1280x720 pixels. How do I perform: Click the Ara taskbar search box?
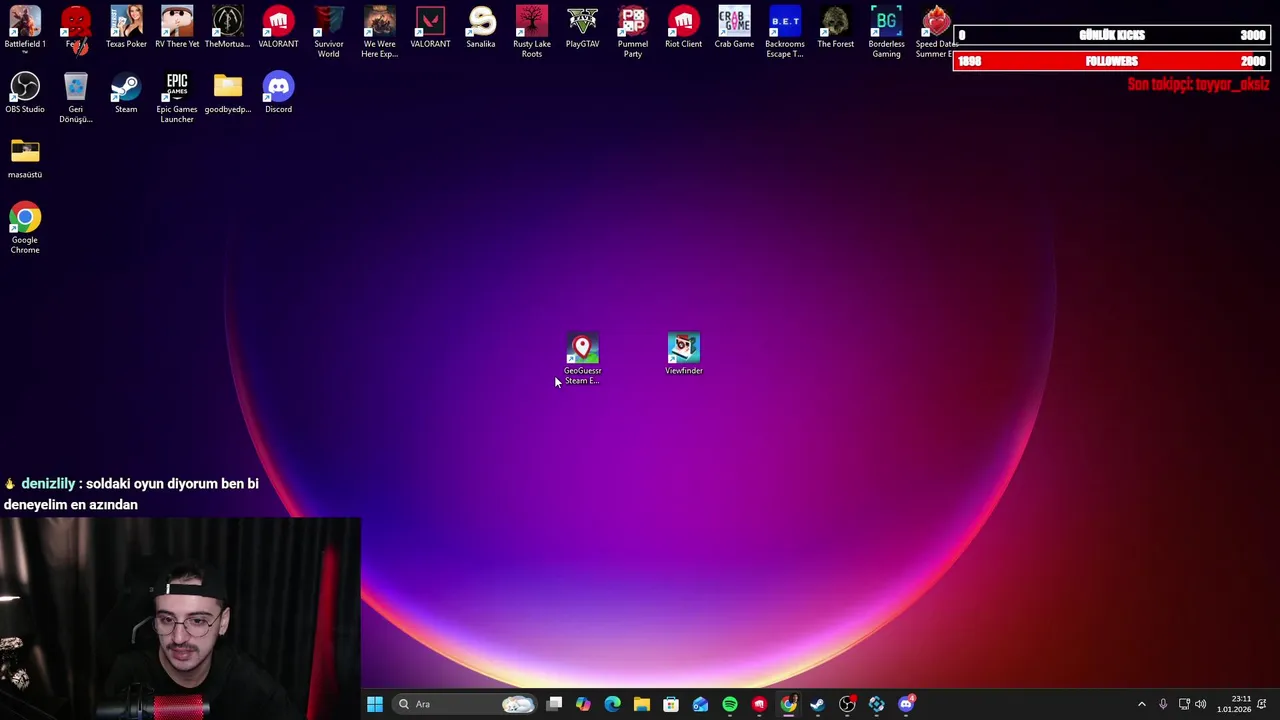464,704
